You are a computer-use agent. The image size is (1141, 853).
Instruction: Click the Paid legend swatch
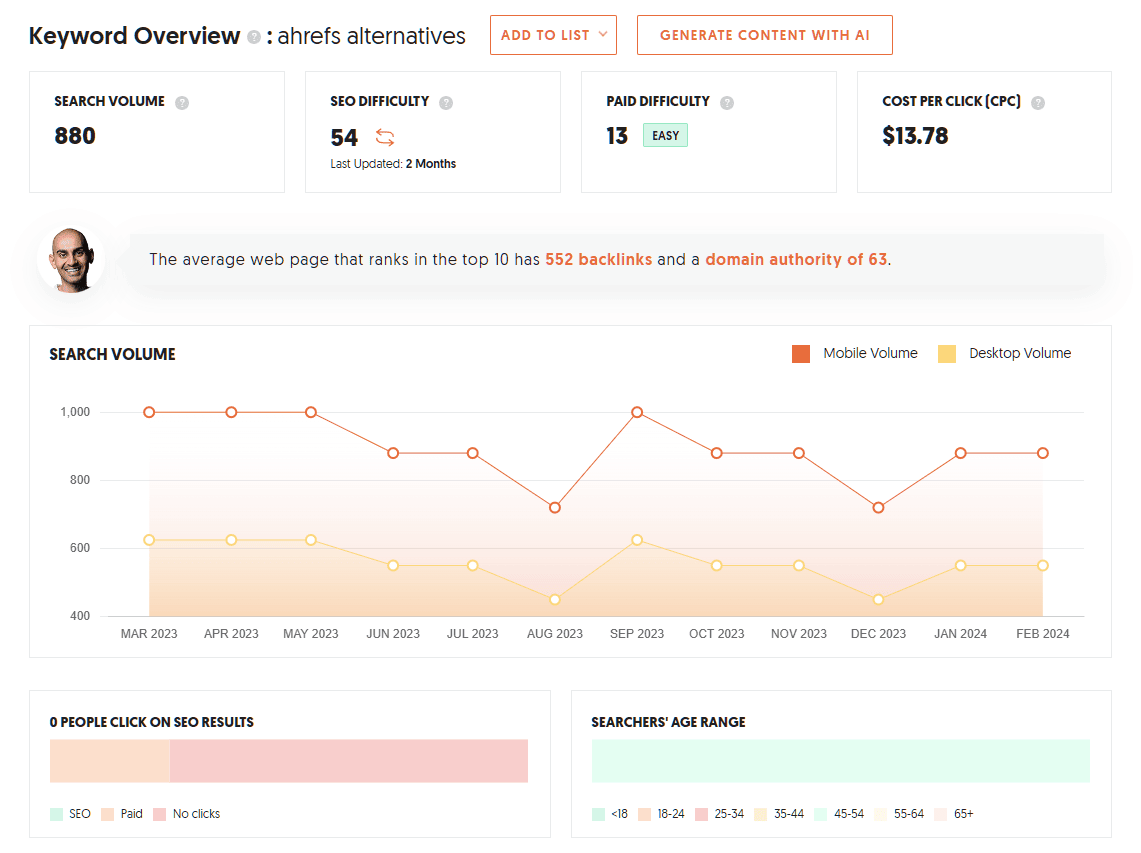108,814
